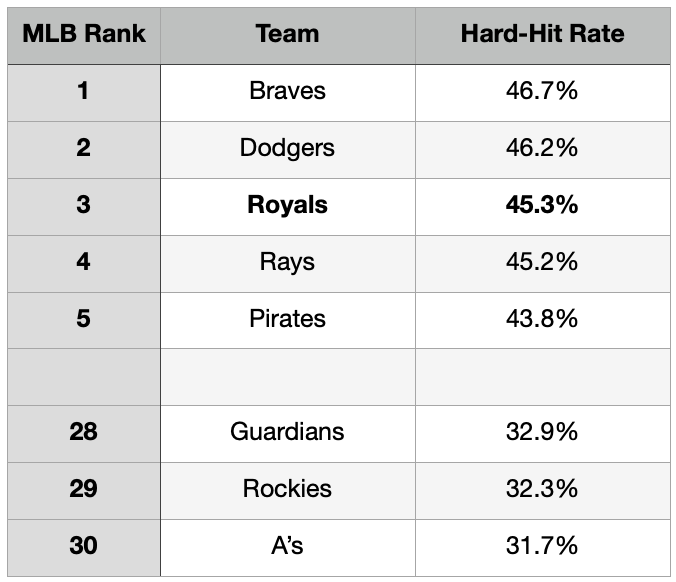Select the 31.7% rate cell
676x582 pixels.
(542, 546)
